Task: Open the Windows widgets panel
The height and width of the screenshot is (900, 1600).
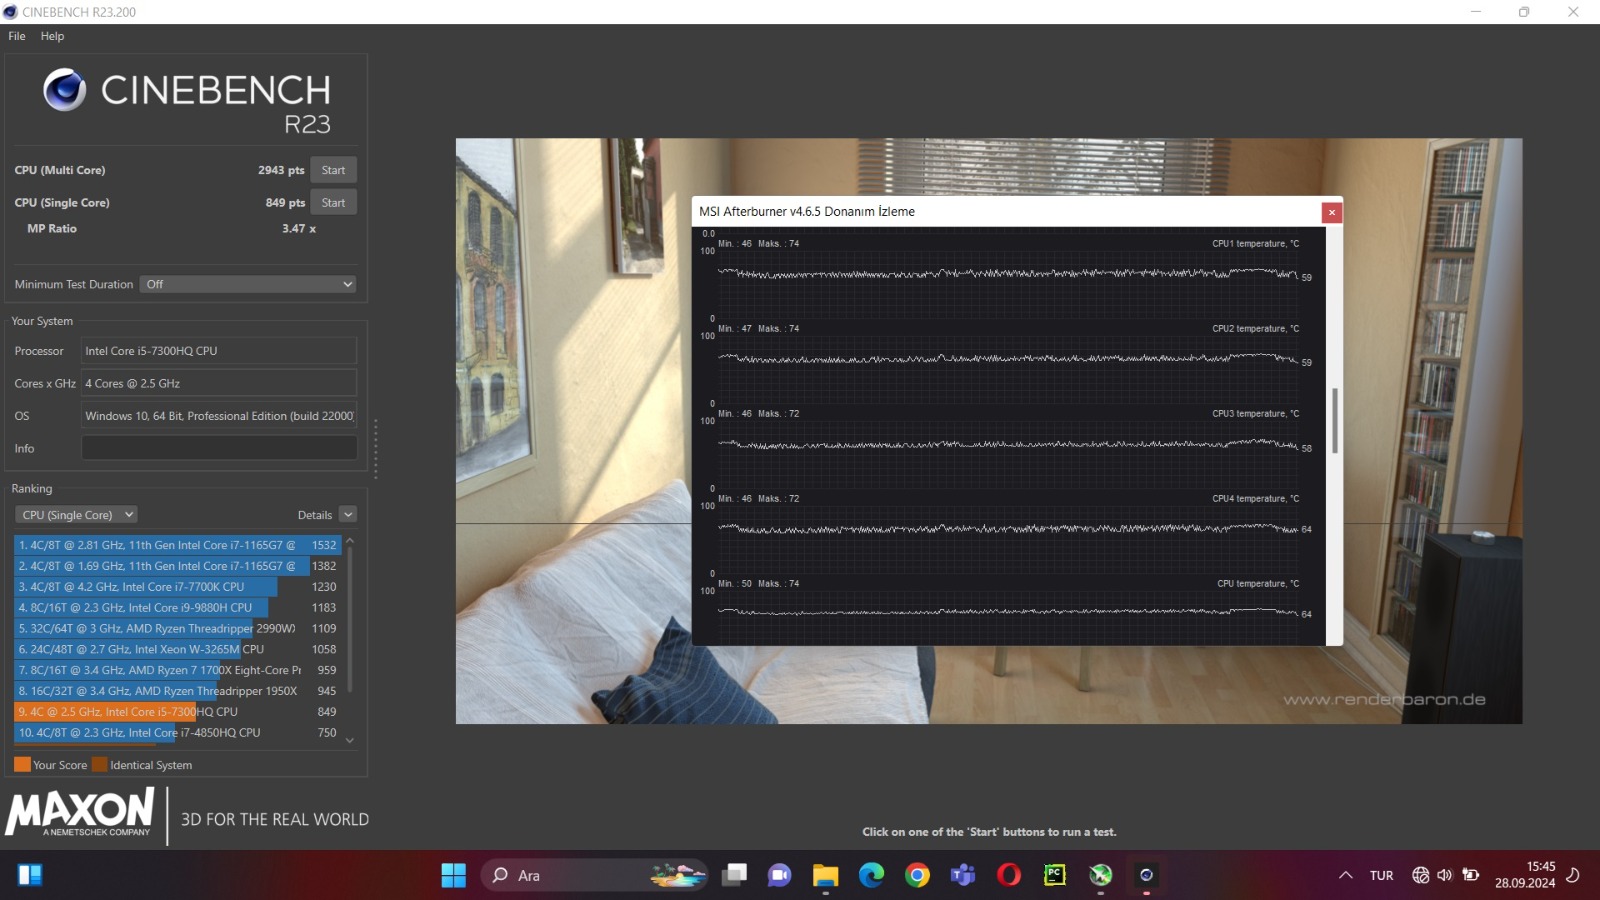Action: (30, 875)
